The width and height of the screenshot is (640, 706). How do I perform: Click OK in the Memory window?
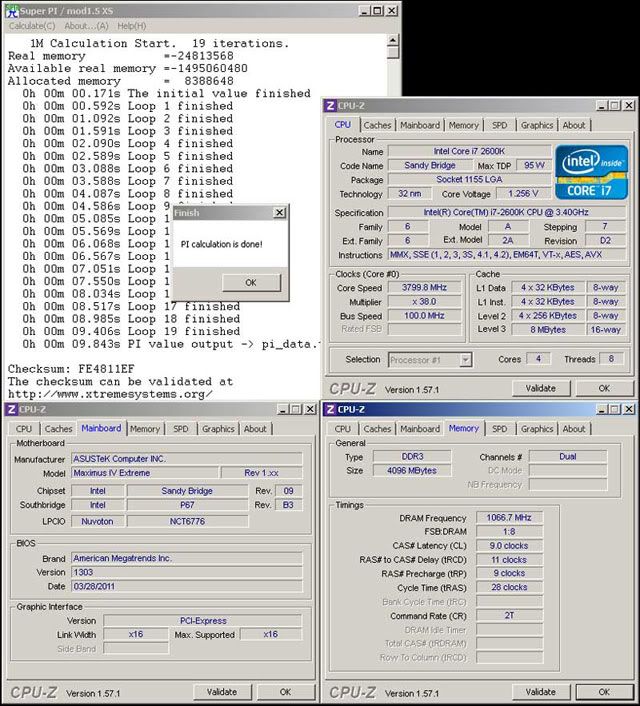click(x=604, y=692)
